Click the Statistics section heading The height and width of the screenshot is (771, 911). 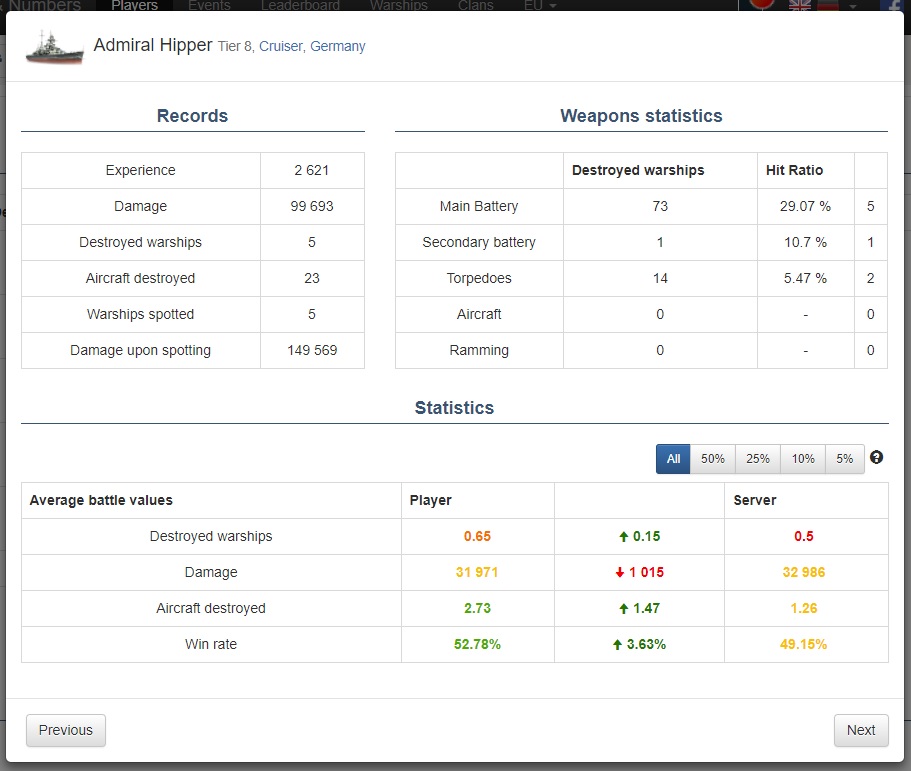click(454, 408)
